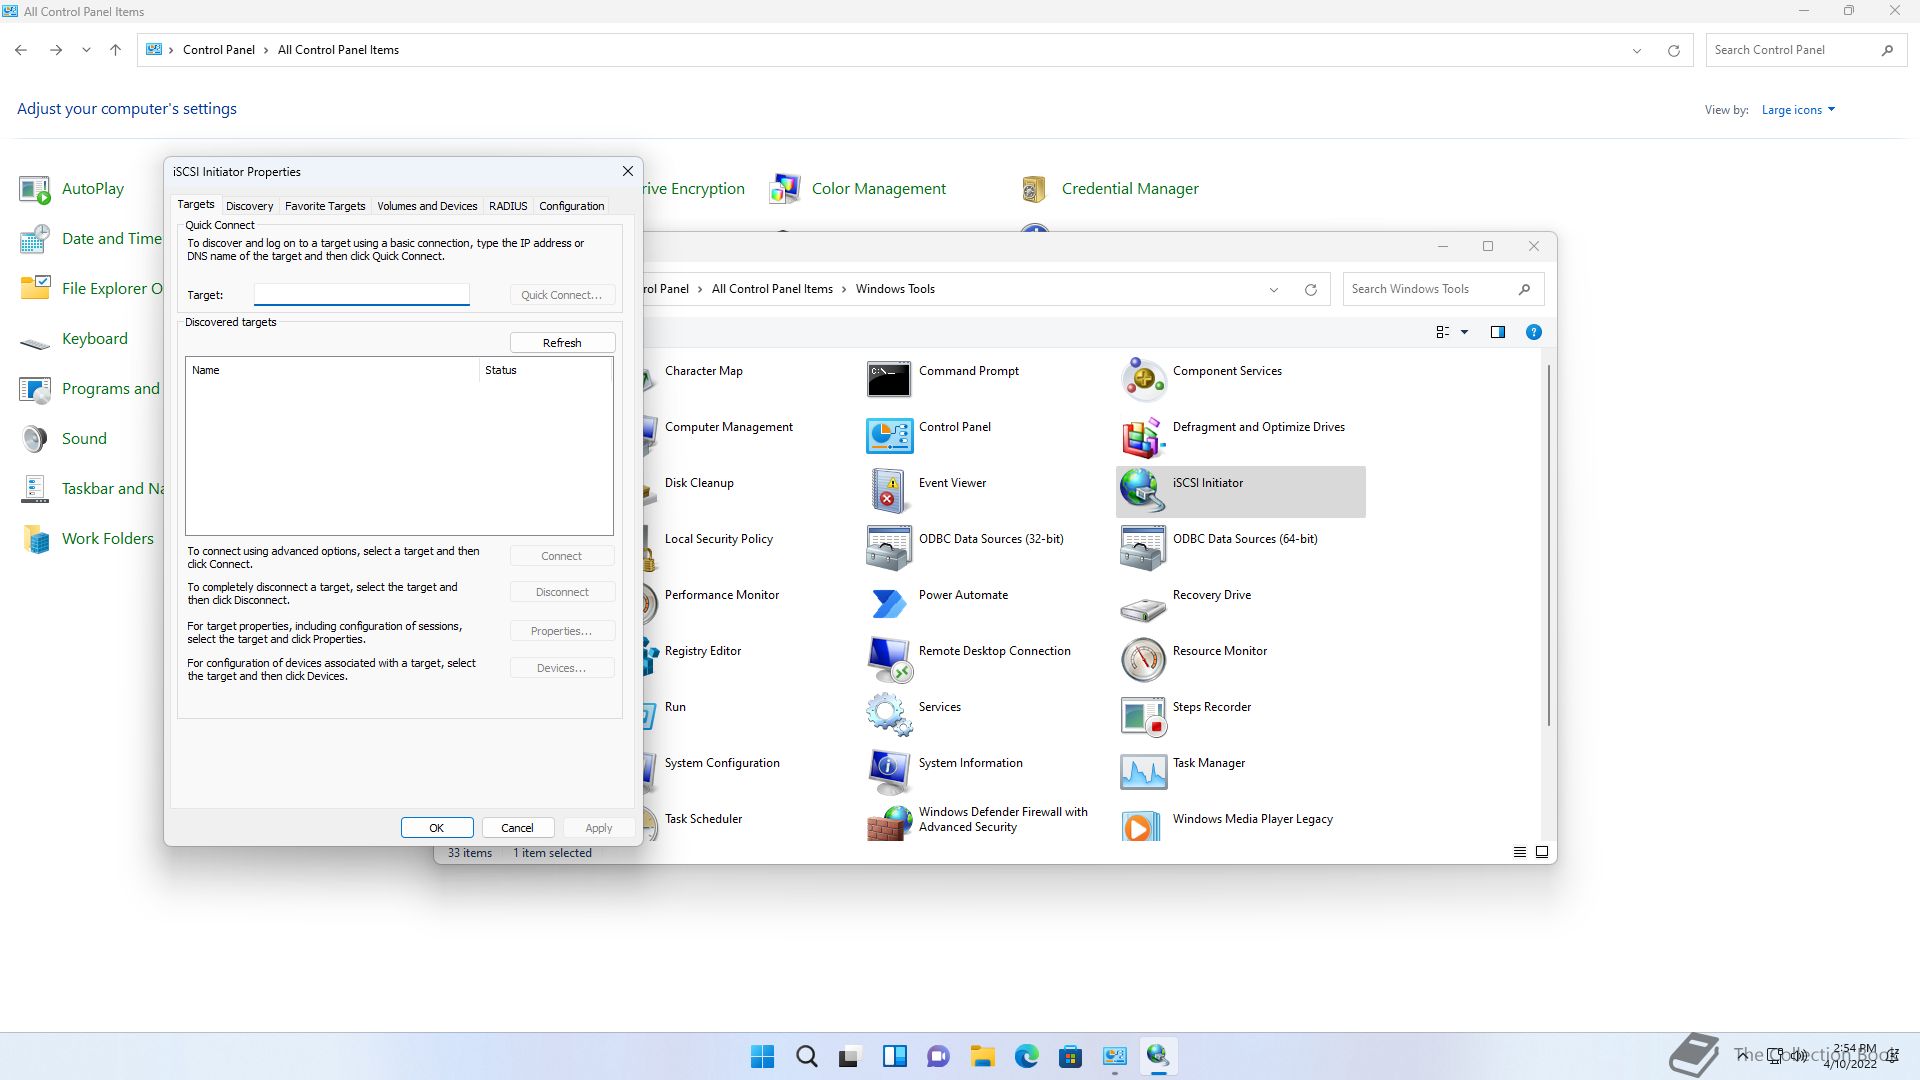1920x1080 pixels.
Task: Go up one level in Control Panel
Action: click(x=115, y=50)
